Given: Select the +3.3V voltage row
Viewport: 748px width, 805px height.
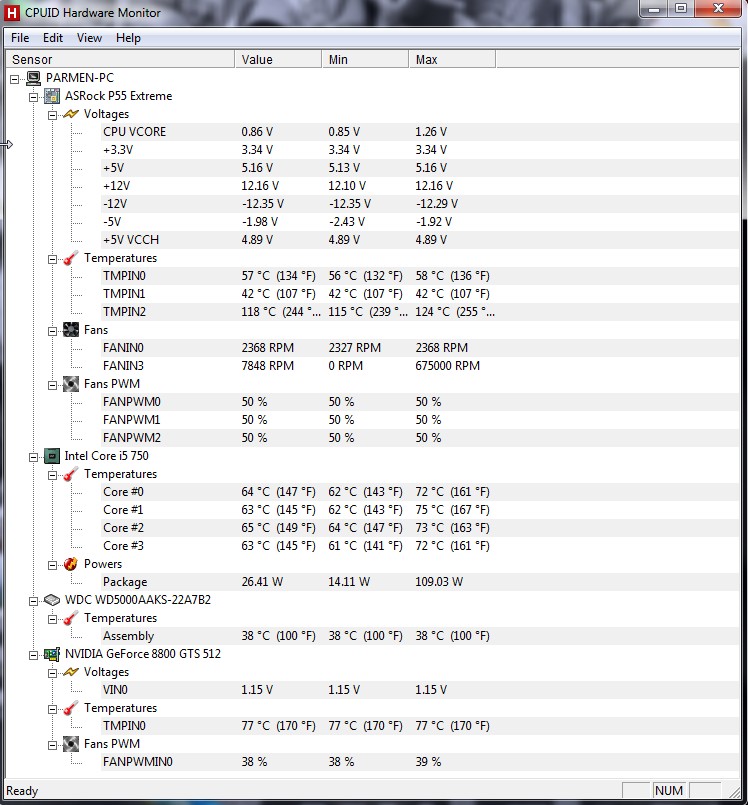Looking at the screenshot, I should point(420,150).
